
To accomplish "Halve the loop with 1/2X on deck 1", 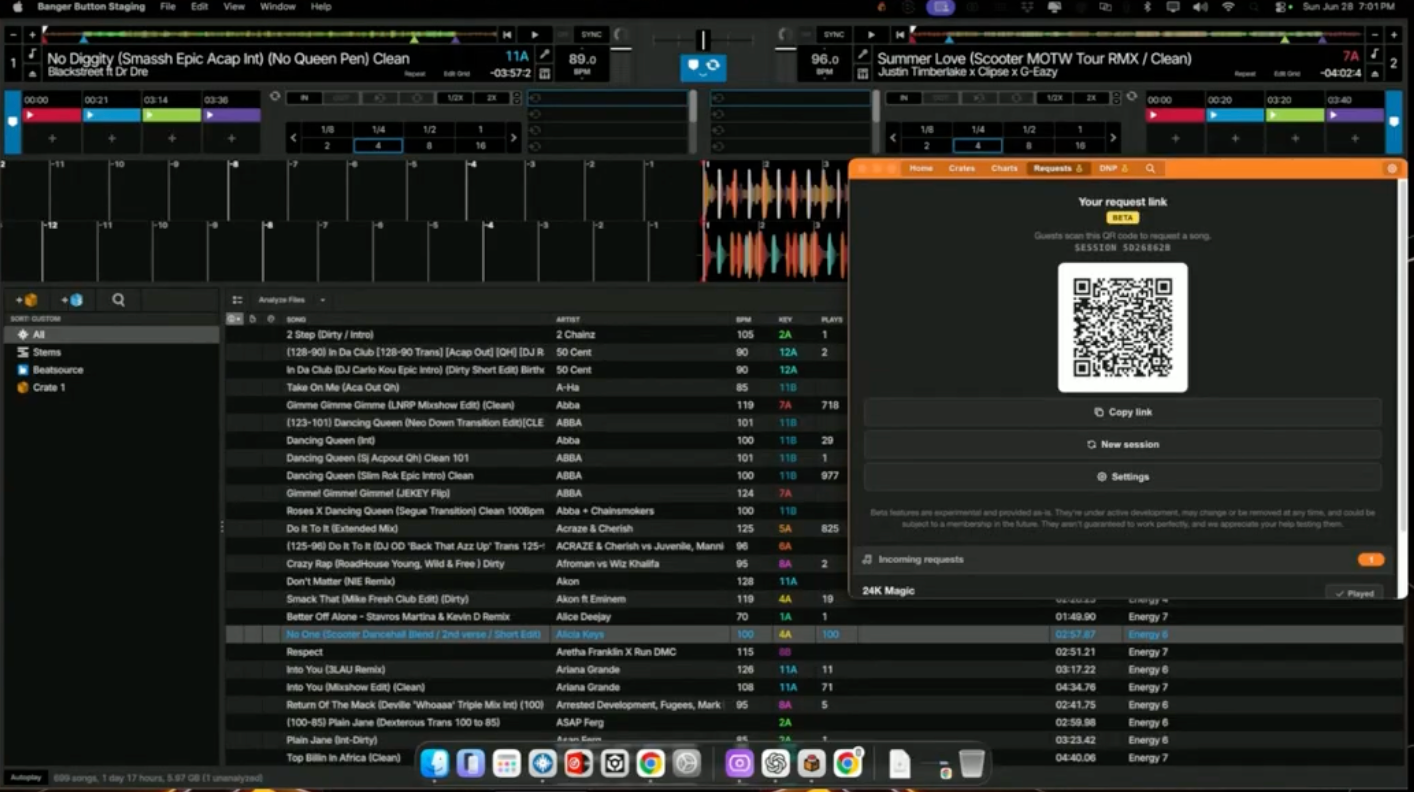I will coord(455,98).
